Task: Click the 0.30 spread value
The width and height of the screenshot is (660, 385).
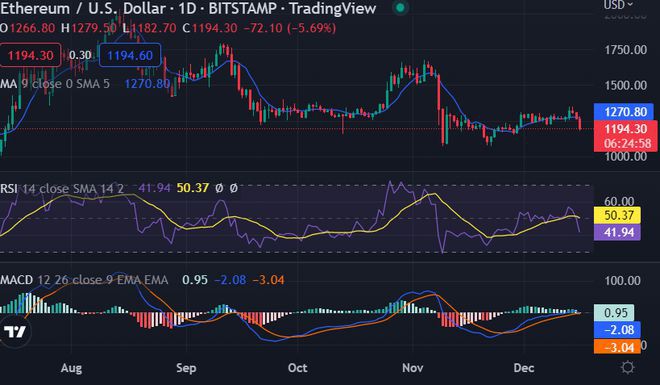Action: (80, 55)
